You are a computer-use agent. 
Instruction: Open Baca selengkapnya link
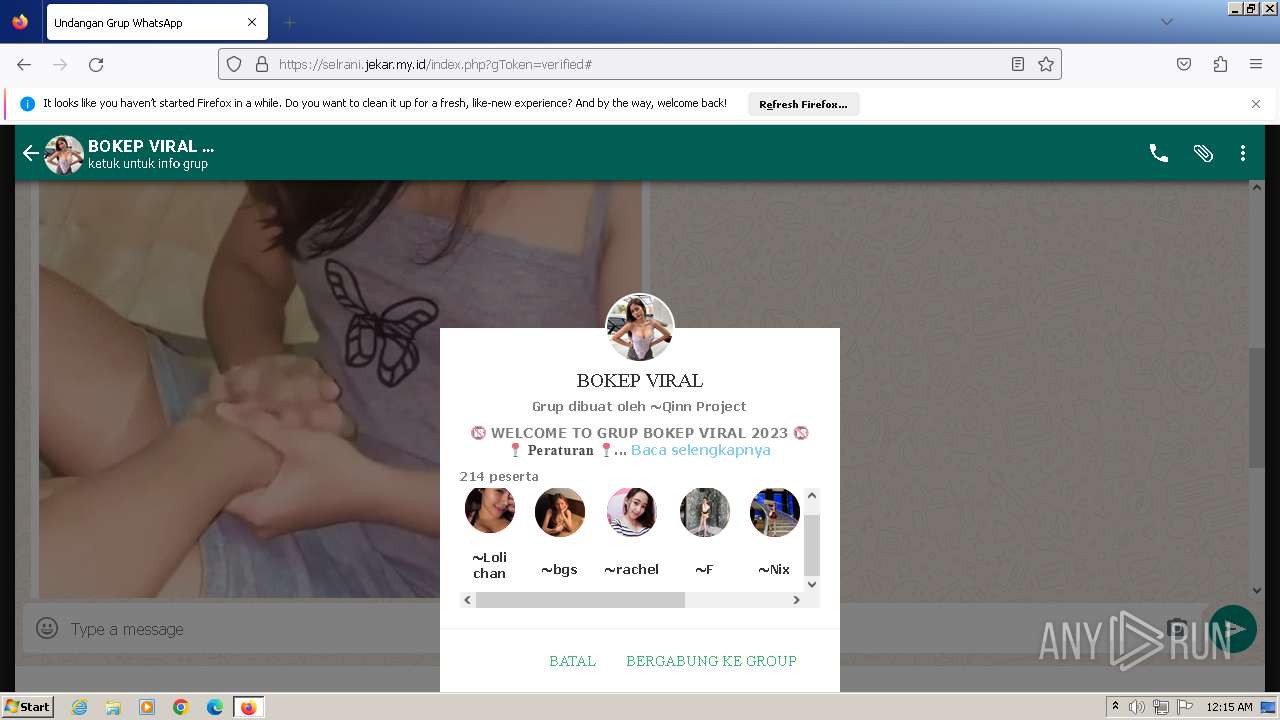pyautogui.click(x=700, y=450)
